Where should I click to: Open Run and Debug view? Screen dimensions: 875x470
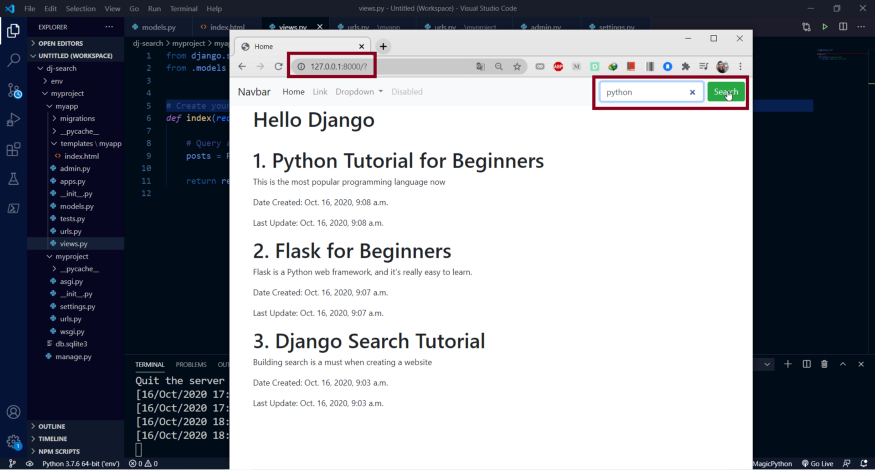click(x=13, y=119)
